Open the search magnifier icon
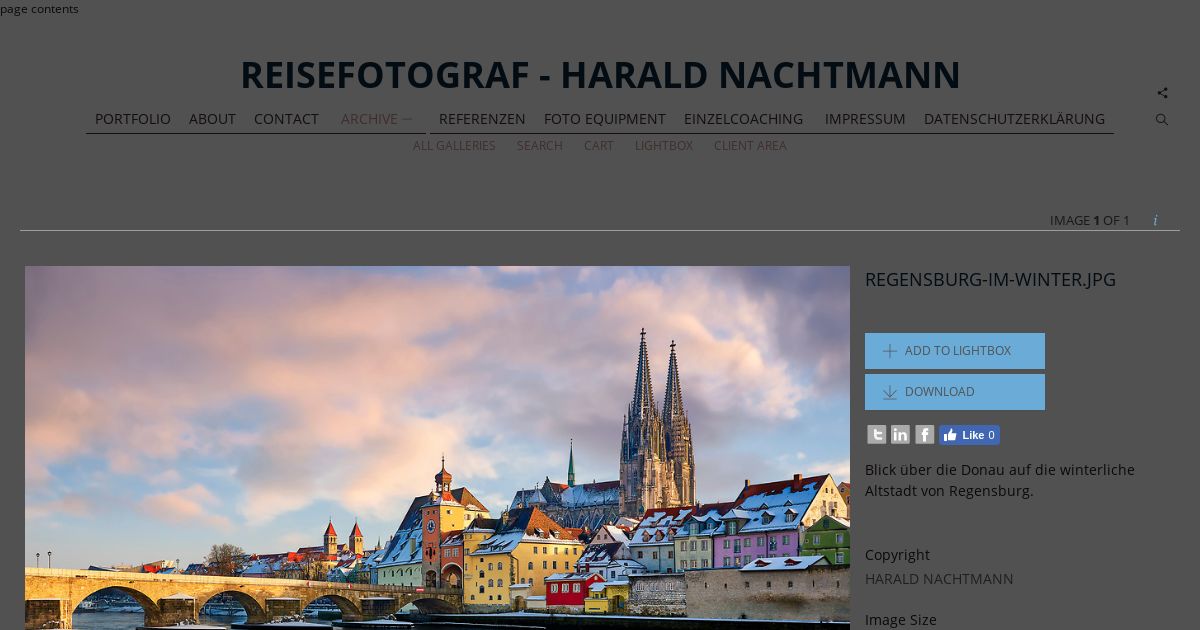The height and width of the screenshot is (630, 1200). (x=1162, y=119)
